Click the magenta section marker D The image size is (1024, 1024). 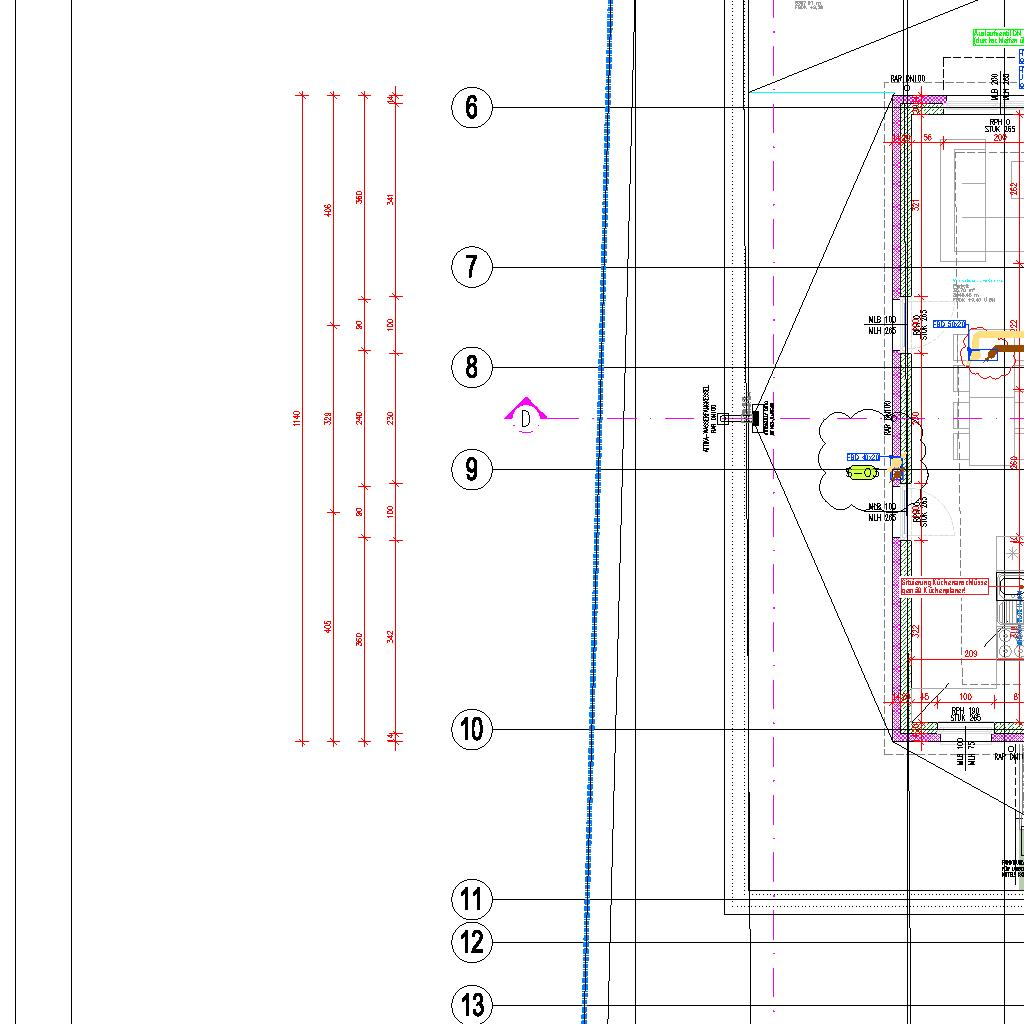pos(526,416)
